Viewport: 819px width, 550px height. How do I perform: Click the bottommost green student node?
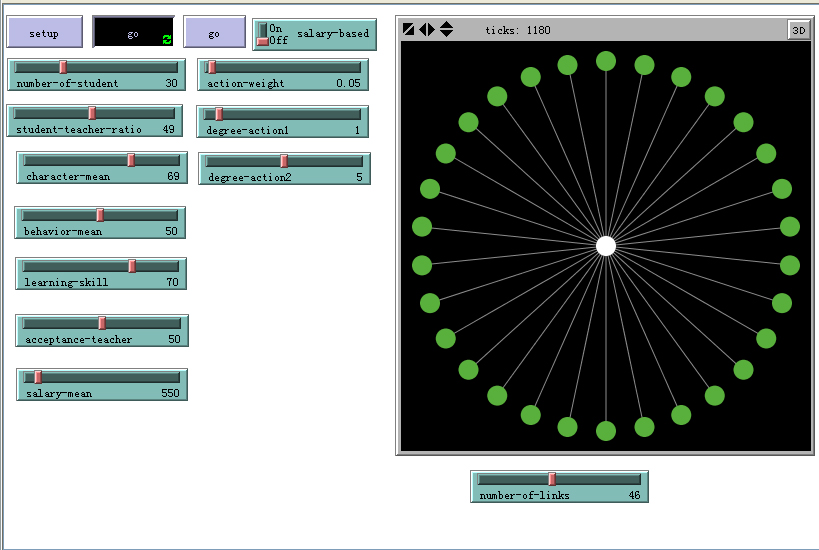pyautogui.click(x=606, y=431)
